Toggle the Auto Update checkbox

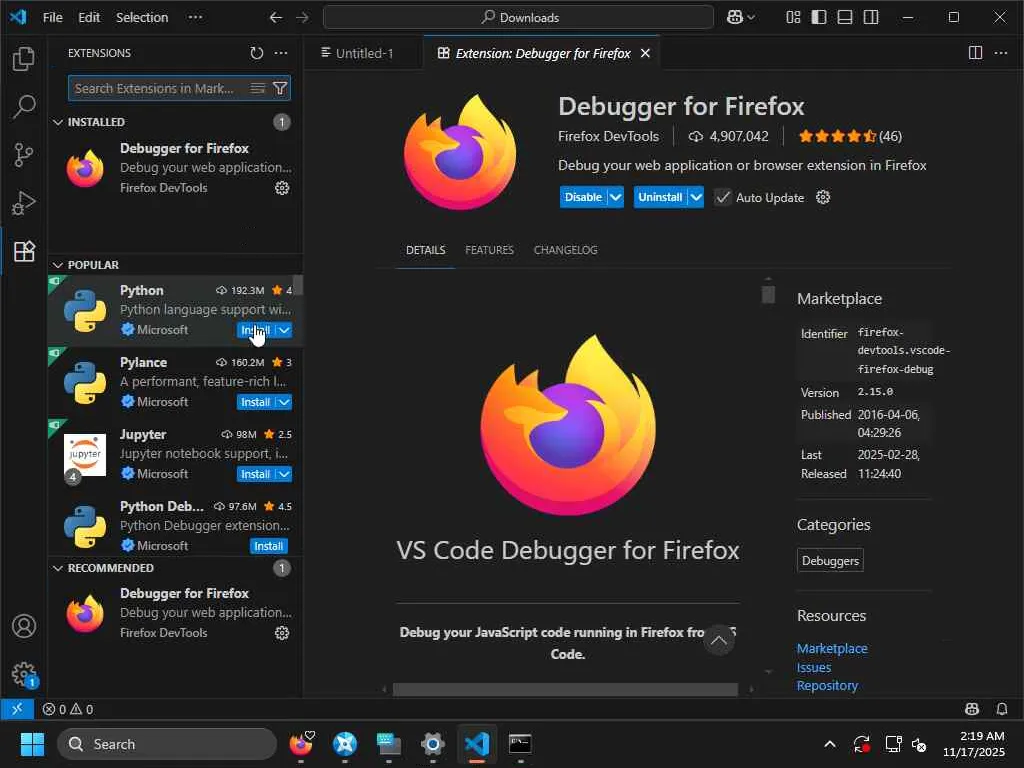722,197
